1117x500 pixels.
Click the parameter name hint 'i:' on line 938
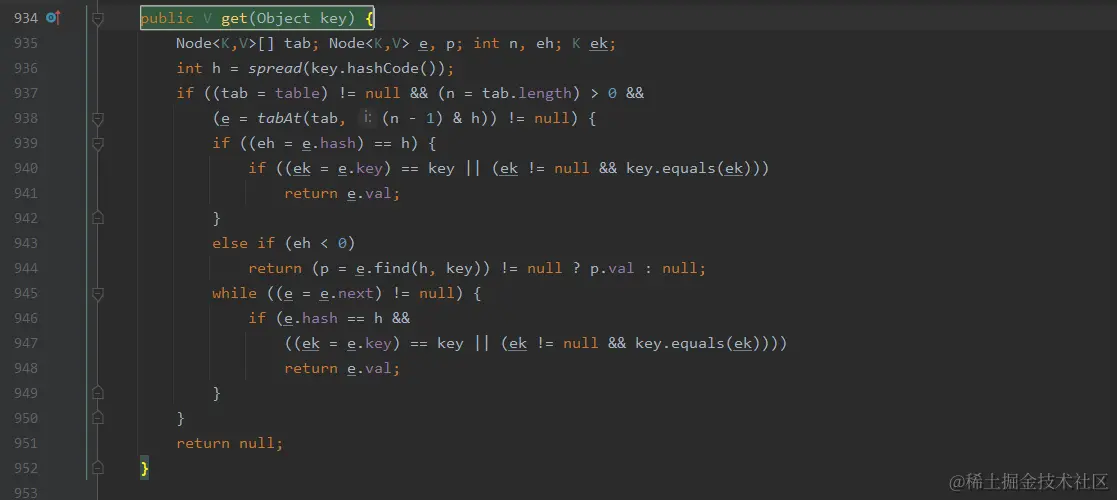tap(368, 118)
